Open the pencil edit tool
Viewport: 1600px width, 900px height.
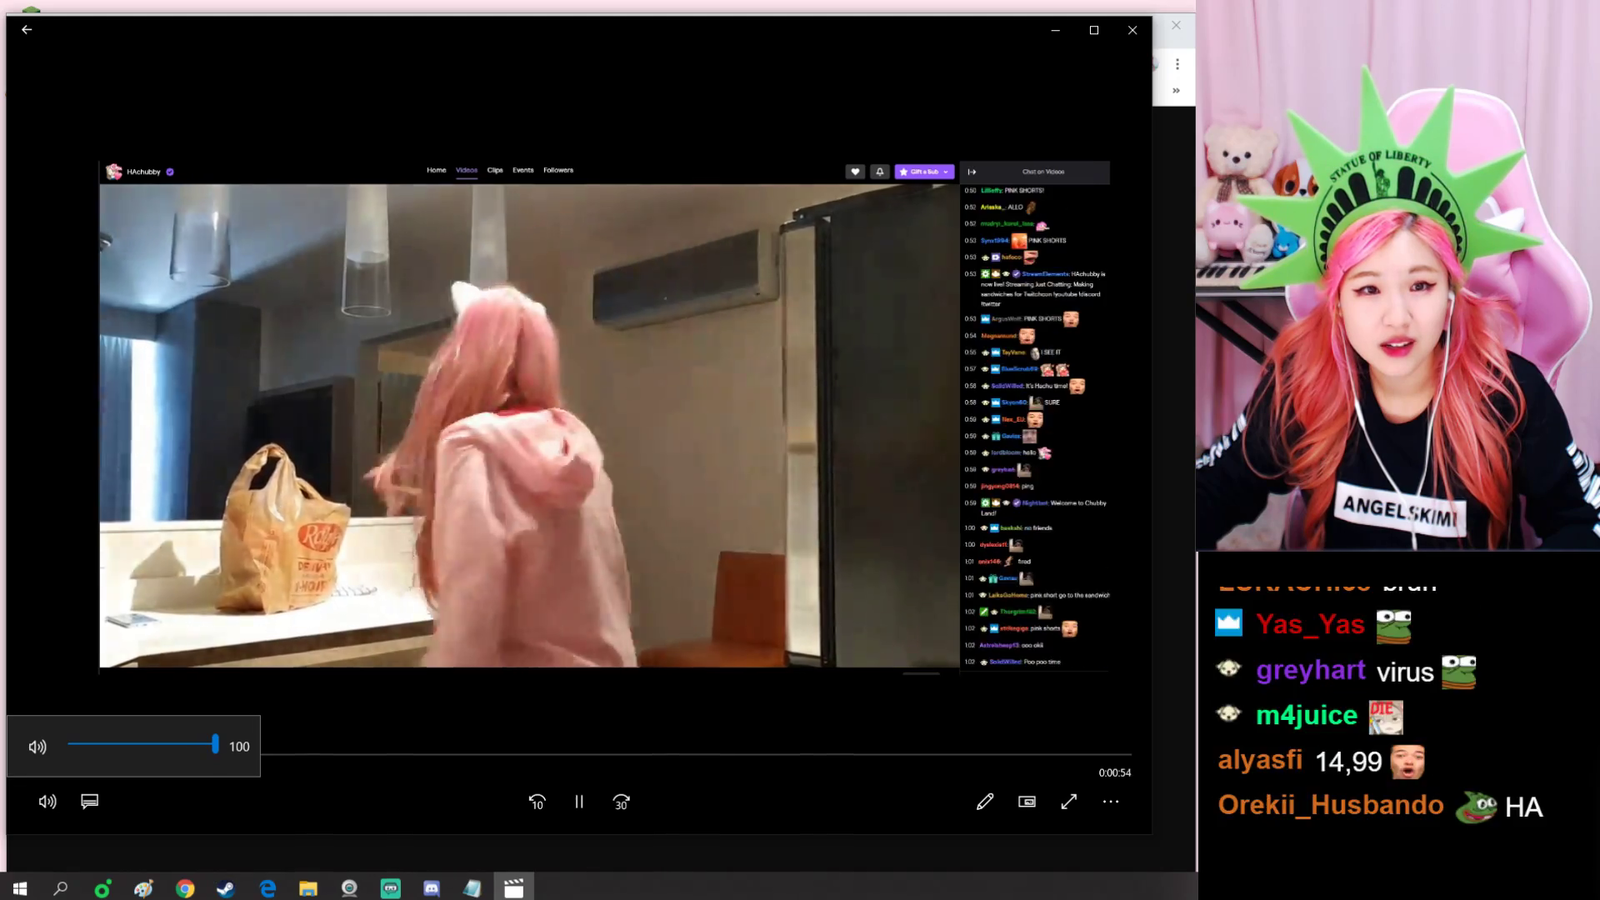pyautogui.click(x=985, y=801)
